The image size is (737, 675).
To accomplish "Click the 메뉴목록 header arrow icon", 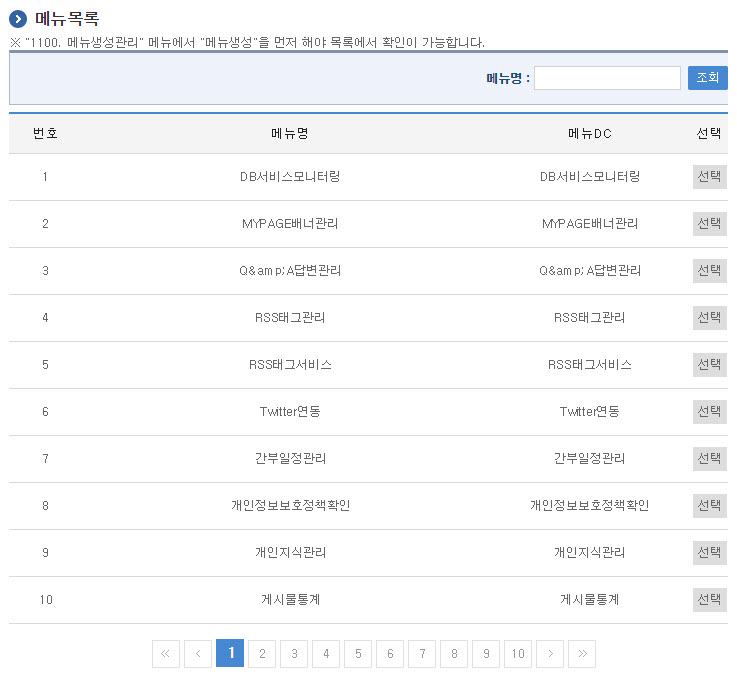I will pos(19,19).
